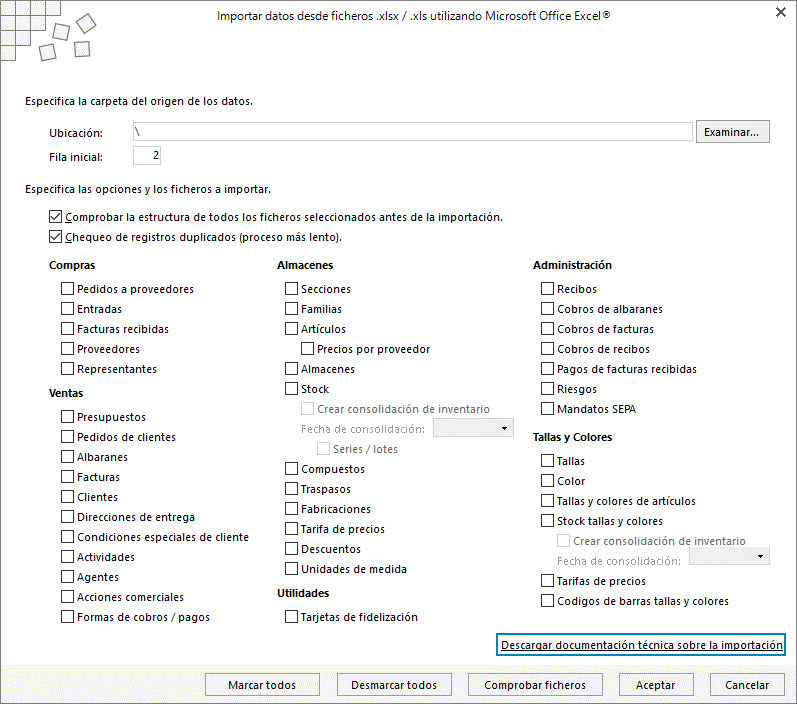This screenshot has height=704, width=797.
Task: Enable Condiciones especiales de cliente
Action: tap(67, 537)
